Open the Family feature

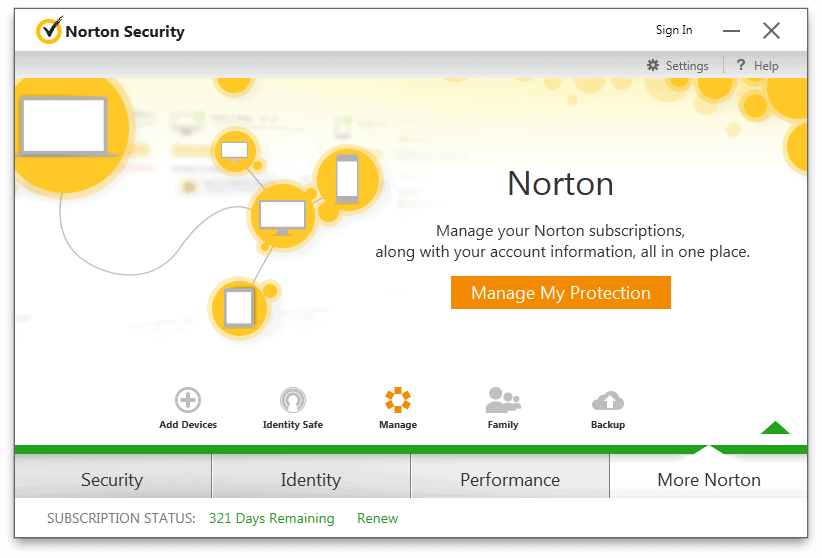503,400
